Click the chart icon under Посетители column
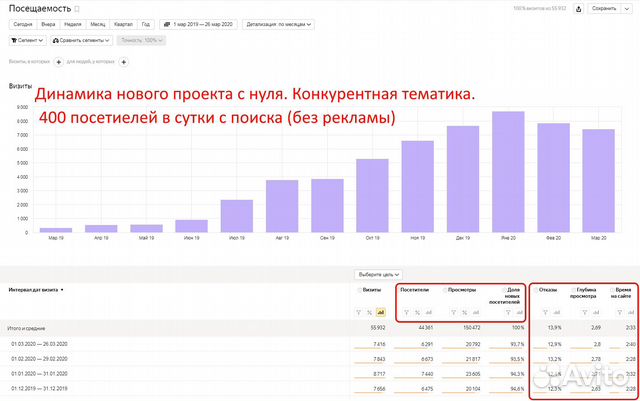640x401 pixels. pos(428,312)
